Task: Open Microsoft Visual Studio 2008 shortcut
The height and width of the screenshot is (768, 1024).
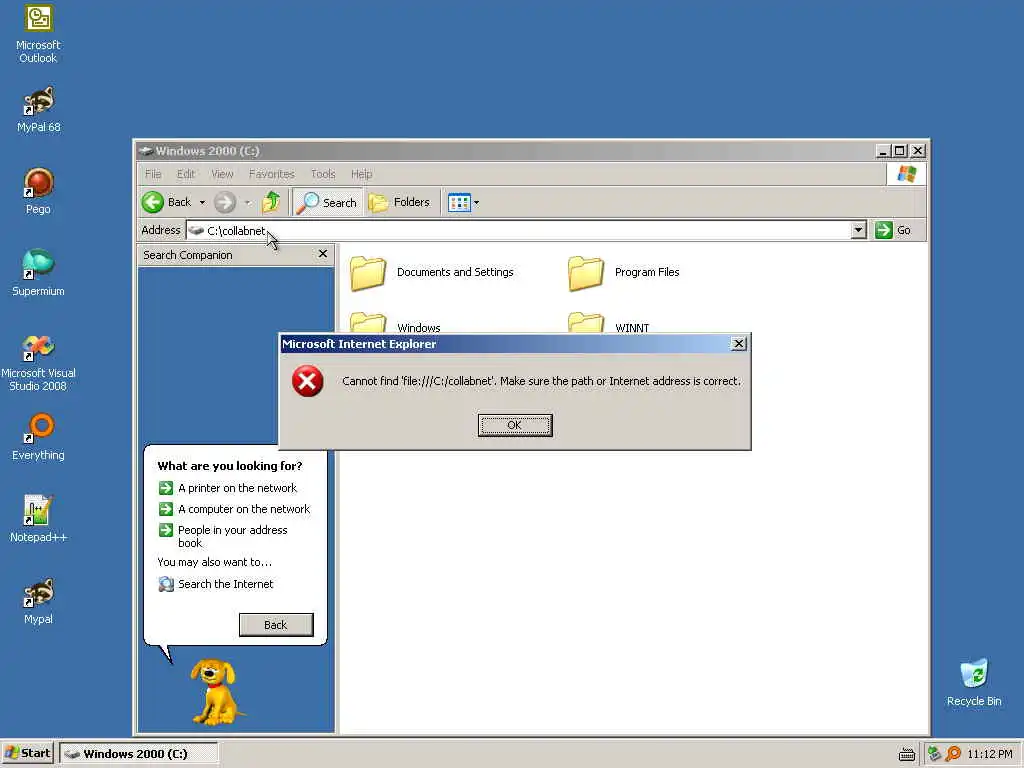Action: point(38,362)
